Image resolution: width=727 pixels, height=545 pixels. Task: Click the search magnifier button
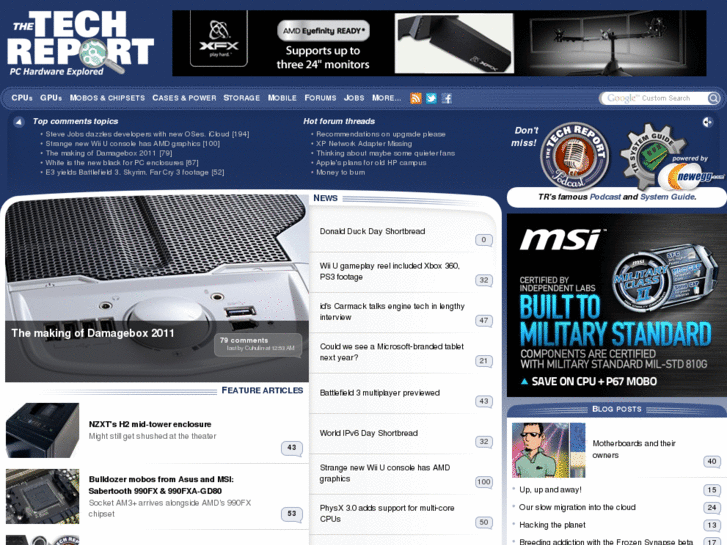click(x=714, y=98)
